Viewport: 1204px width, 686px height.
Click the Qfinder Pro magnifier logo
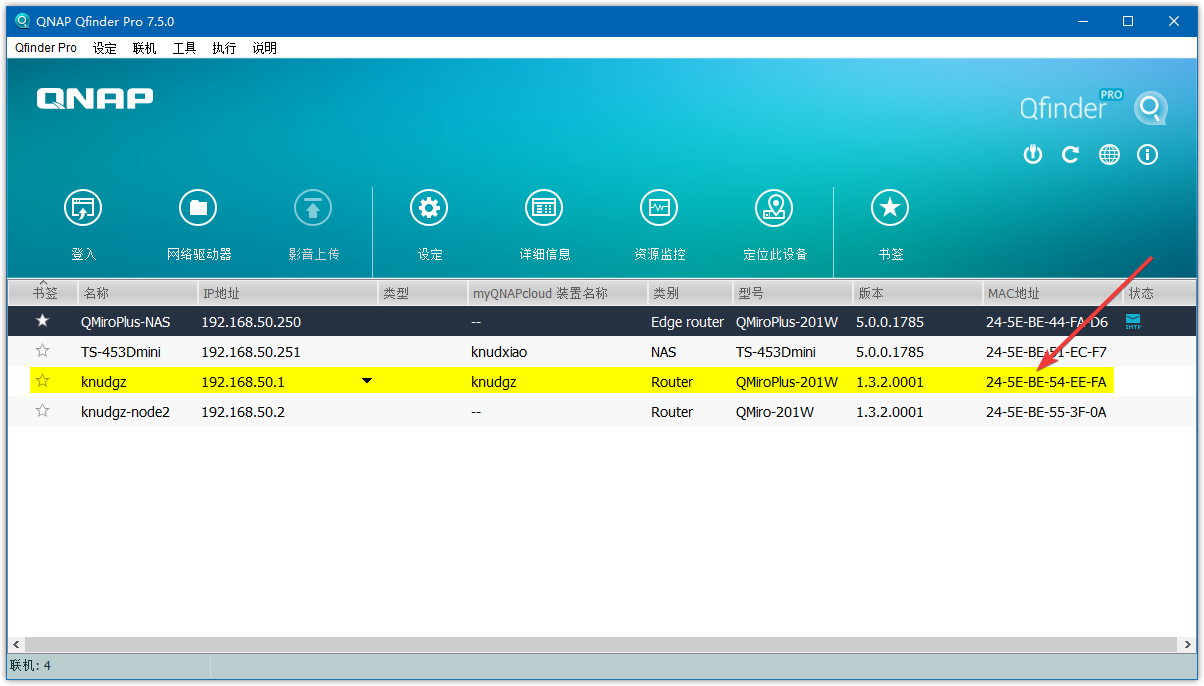pyautogui.click(x=1151, y=108)
